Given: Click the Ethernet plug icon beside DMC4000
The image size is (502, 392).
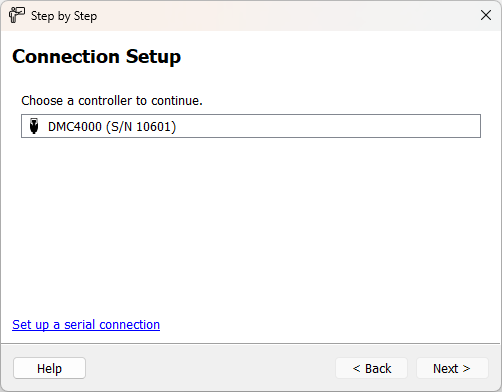Looking at the screenshot, I should point(34,126).
